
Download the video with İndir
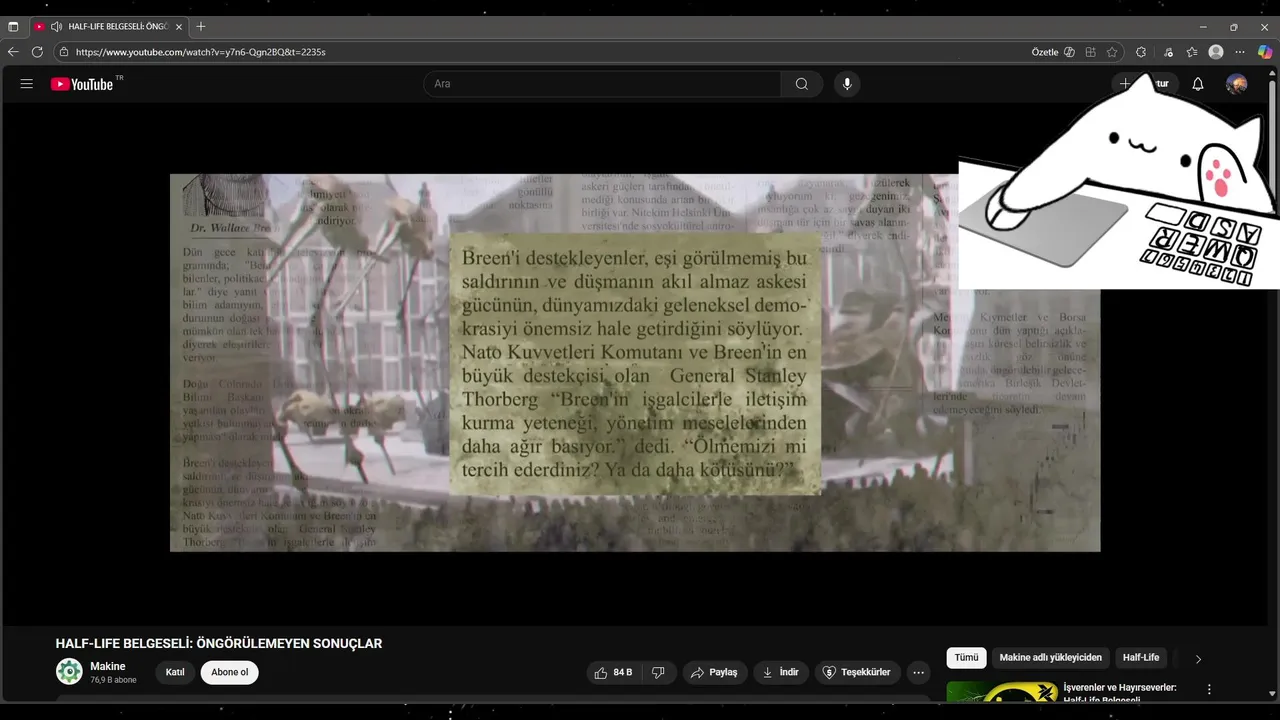780,672
